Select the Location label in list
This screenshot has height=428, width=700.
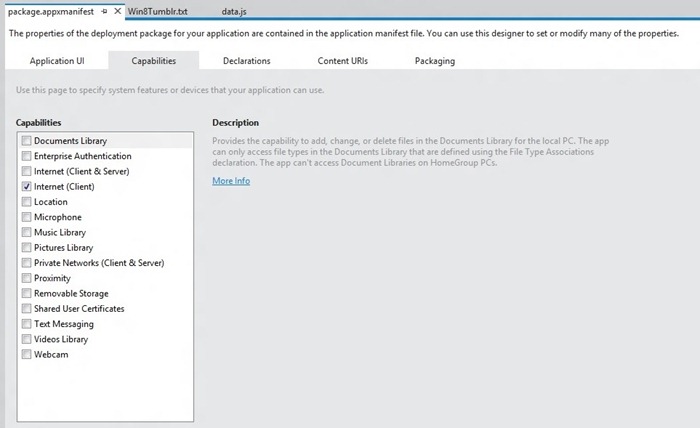tap(50, 202)
